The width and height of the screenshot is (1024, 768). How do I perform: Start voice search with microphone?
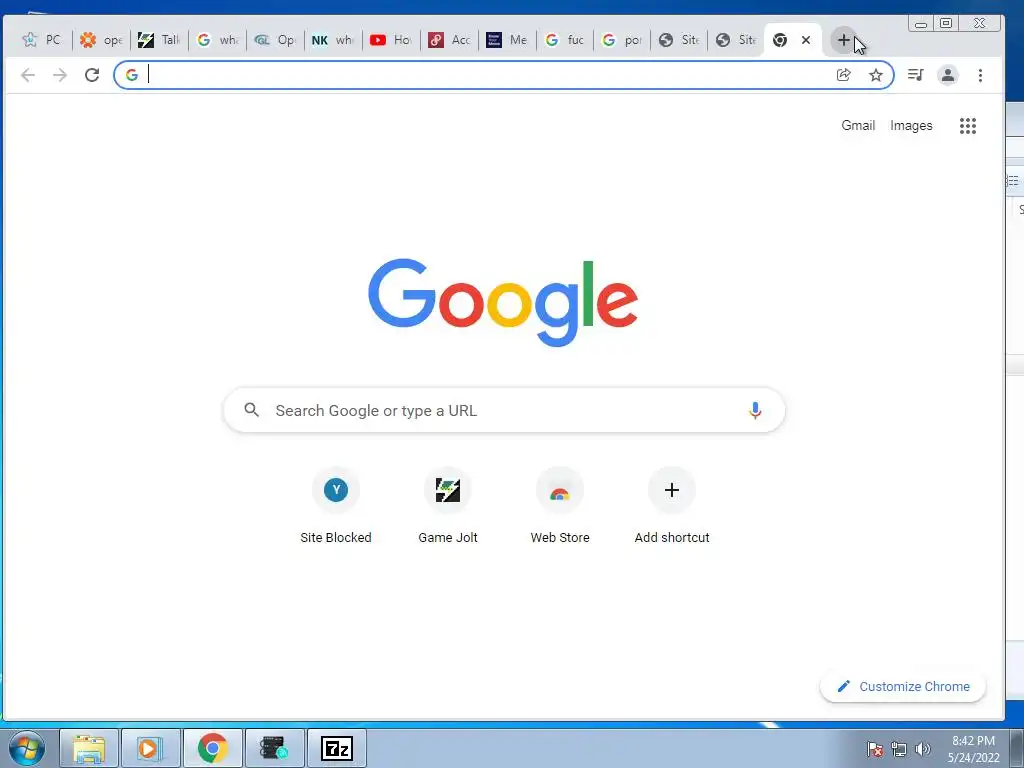[x=755, y=410]
